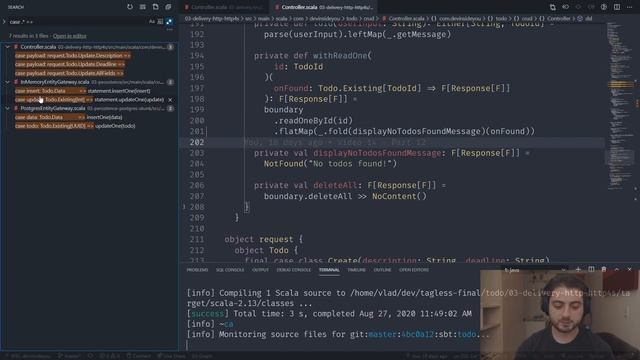Open the statement.insertOne(insert) match

click(x=82, y=91)
